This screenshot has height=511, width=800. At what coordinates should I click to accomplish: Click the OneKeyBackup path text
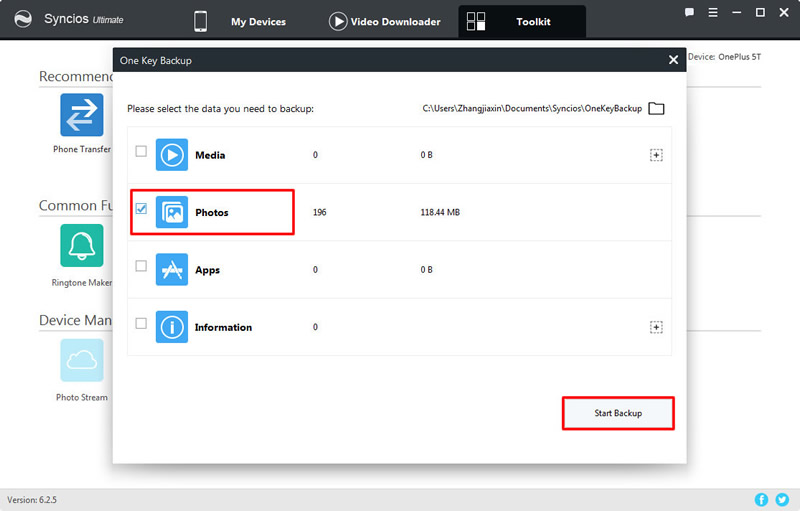[x=532, y=109]
